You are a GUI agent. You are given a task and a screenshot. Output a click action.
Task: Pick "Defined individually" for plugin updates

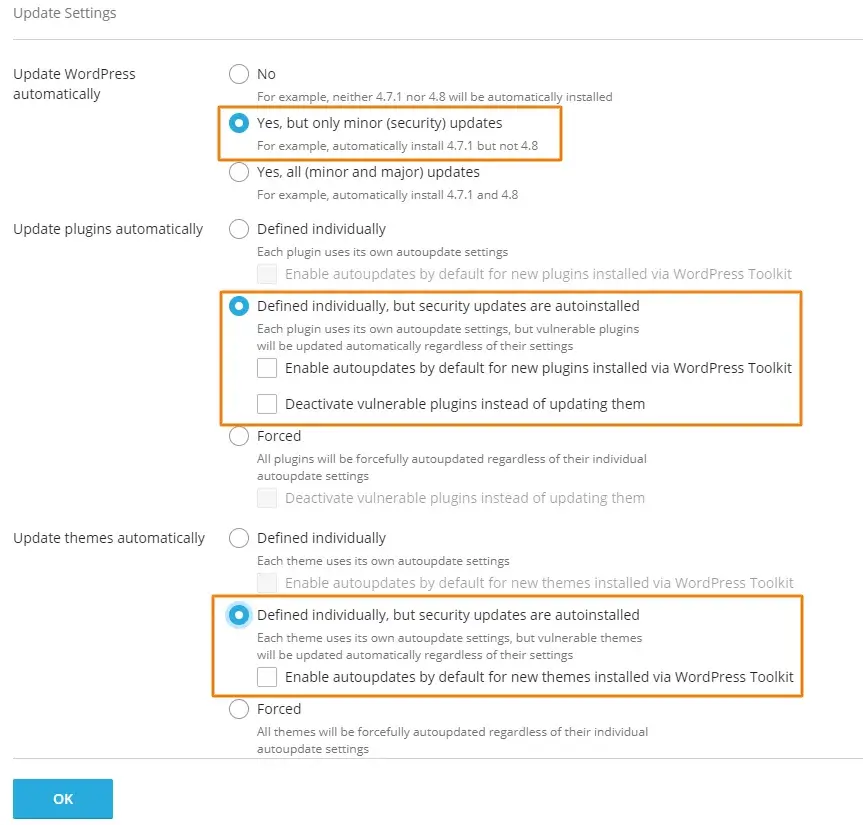[x=239, y=229]
